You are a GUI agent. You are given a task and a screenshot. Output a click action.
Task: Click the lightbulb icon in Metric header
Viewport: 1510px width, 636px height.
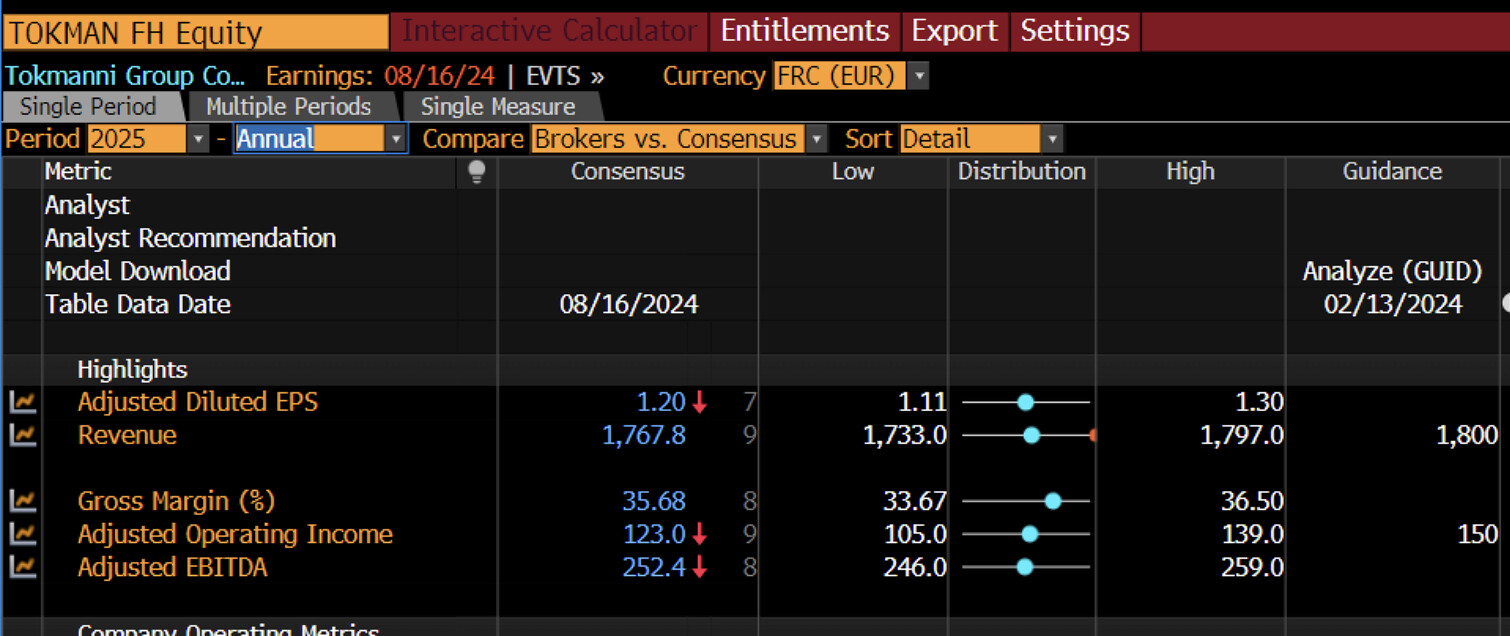477,172
